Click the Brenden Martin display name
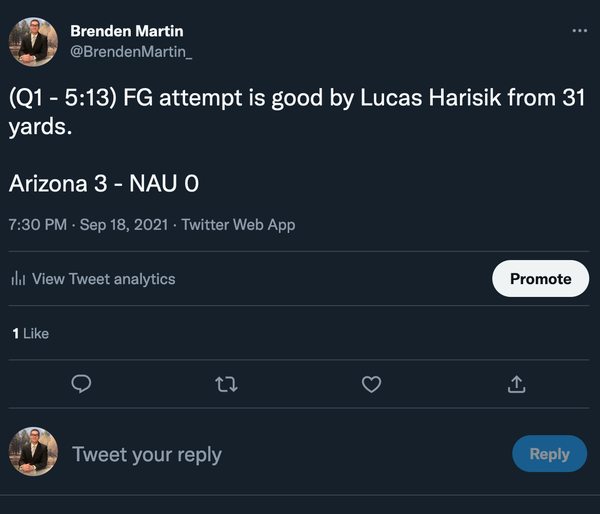The width and height of the screenshot is (600, 514). [127, 31]
